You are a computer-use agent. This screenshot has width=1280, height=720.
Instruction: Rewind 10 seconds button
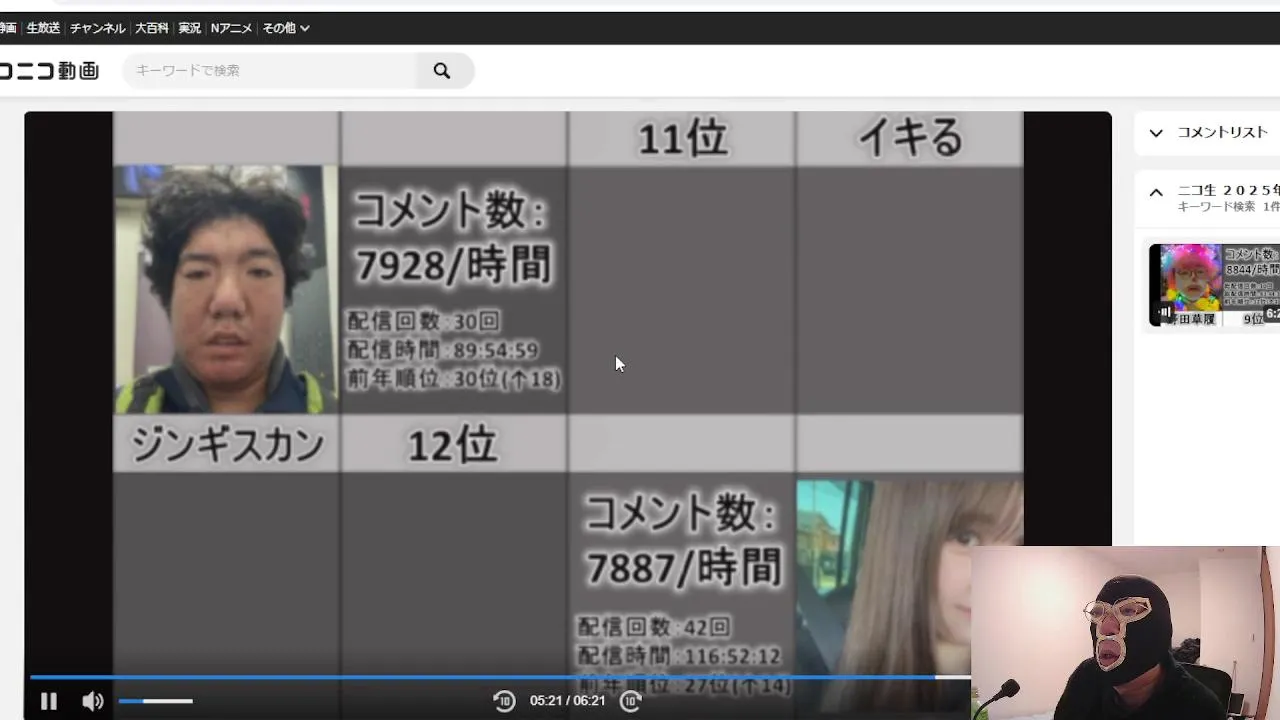504,701
